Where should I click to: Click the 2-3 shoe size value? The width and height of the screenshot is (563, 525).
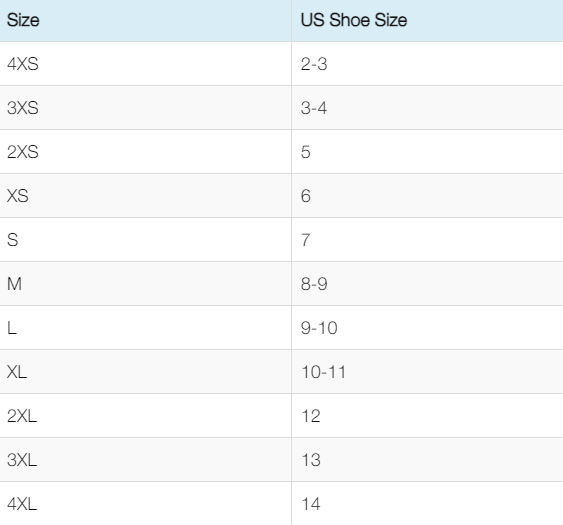click(314, 64)
